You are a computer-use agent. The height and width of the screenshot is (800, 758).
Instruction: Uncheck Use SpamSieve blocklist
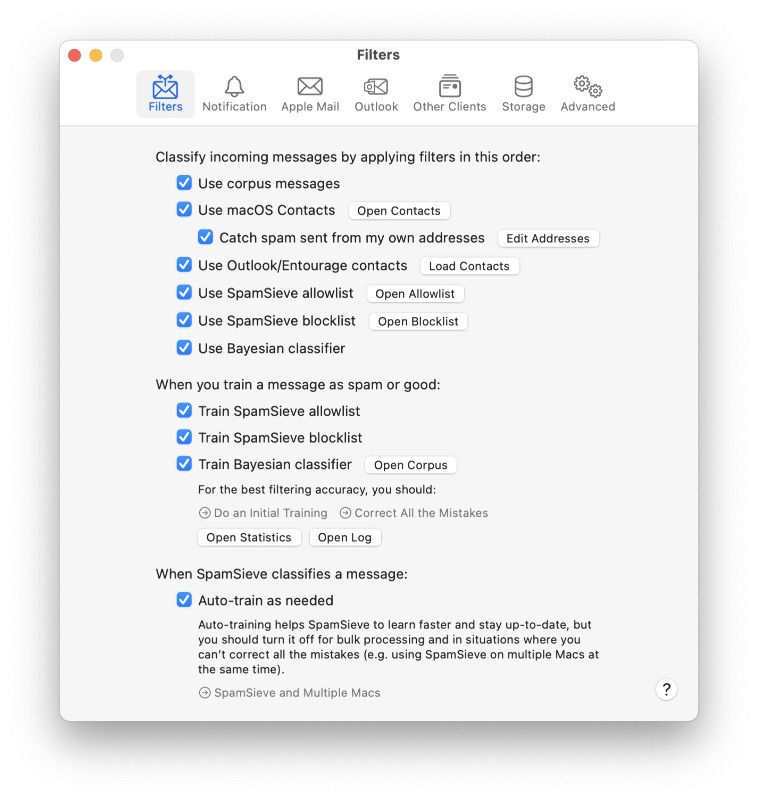click(184, 319)
